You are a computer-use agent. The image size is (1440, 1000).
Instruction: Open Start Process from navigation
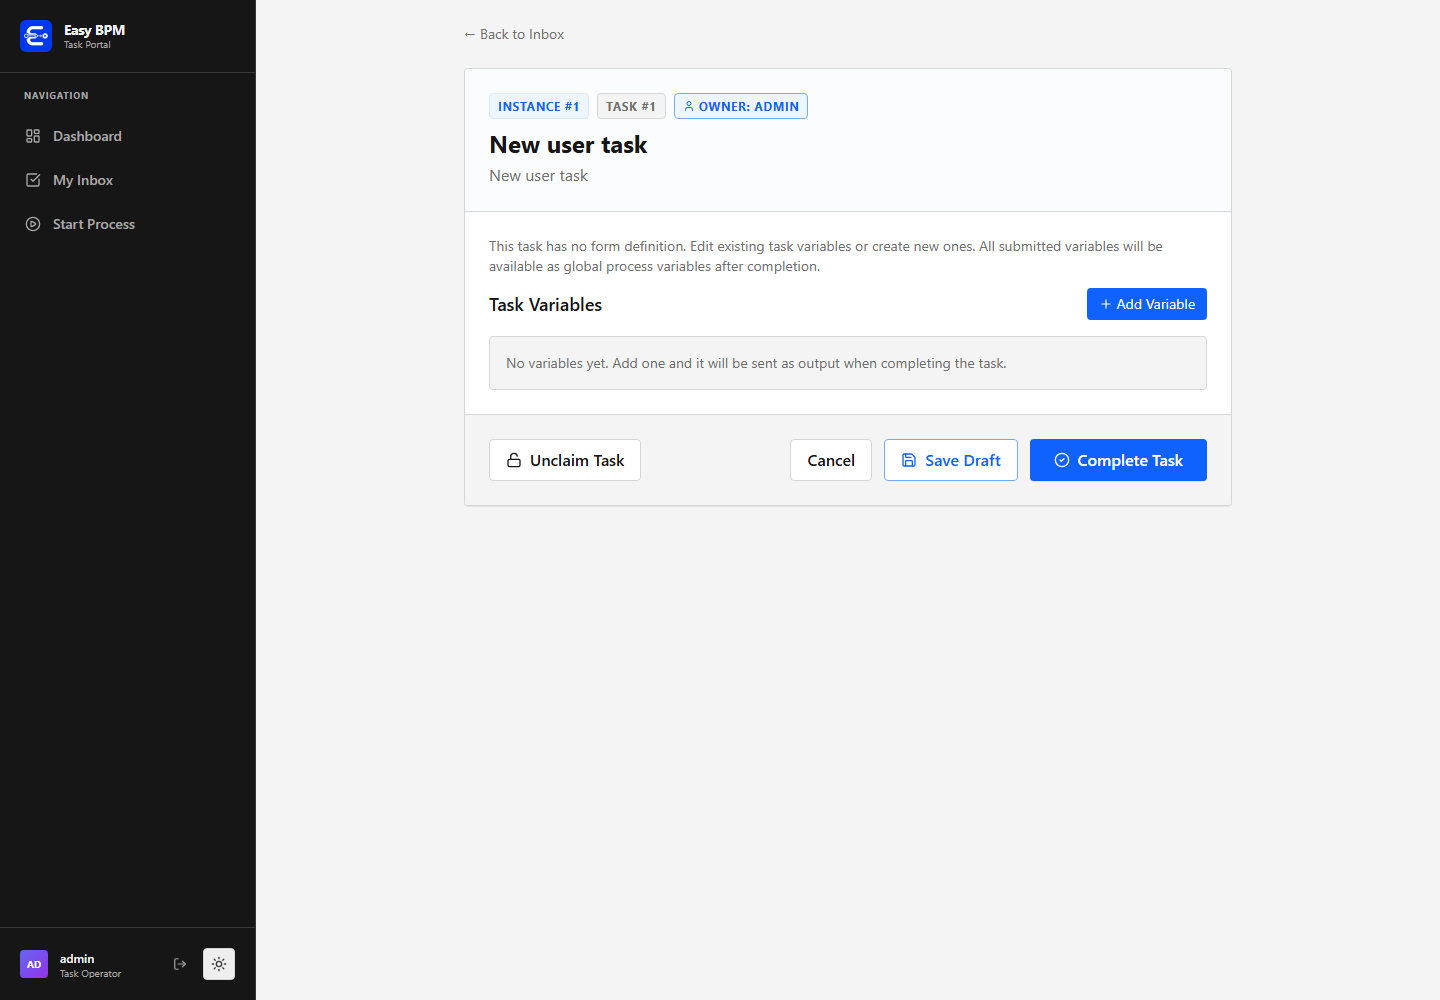click(x=127, y=224)
